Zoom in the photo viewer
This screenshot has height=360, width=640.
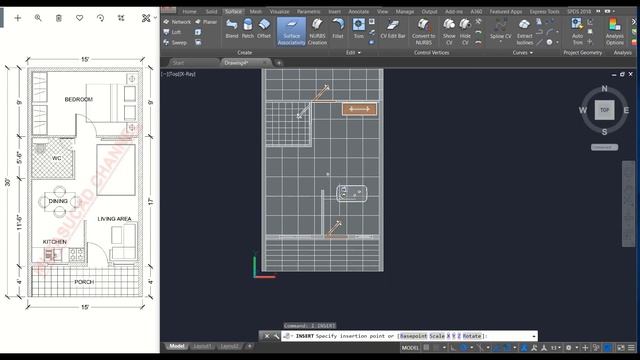click(38, 18)
